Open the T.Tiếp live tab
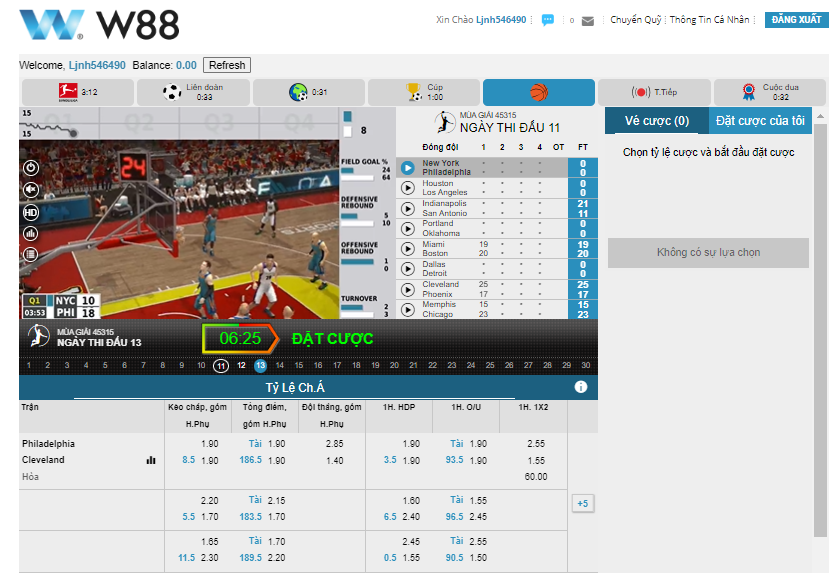This screenshot has width=830, height=573. click(654, 93)
